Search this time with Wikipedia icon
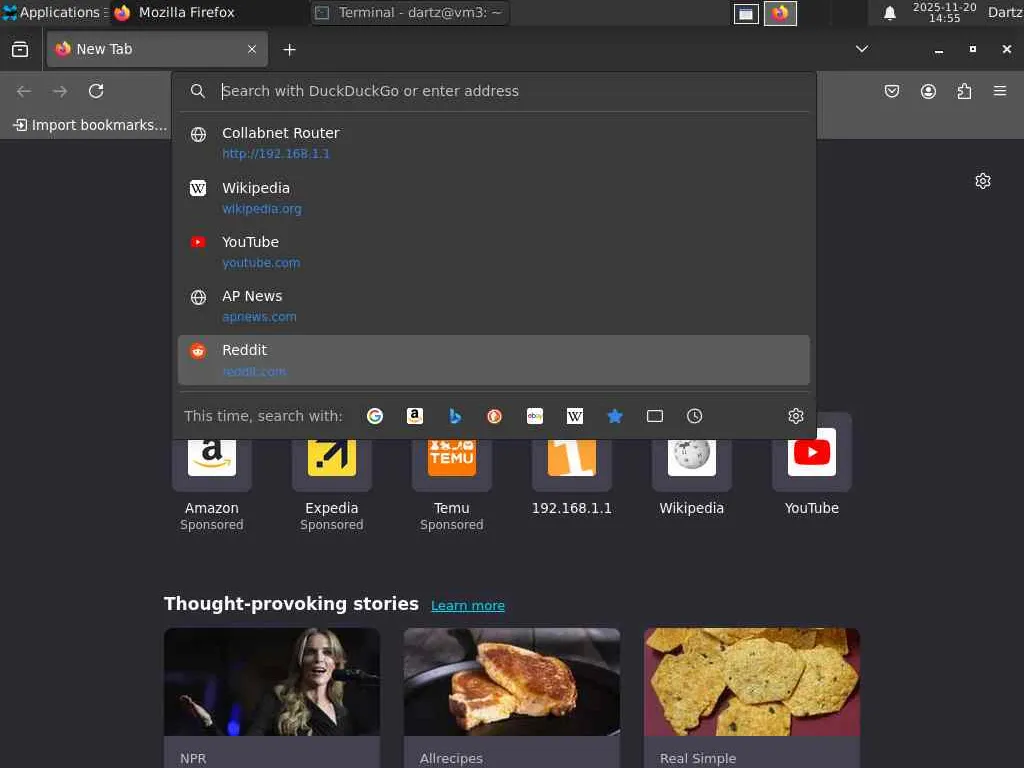 tap(575, 416)
